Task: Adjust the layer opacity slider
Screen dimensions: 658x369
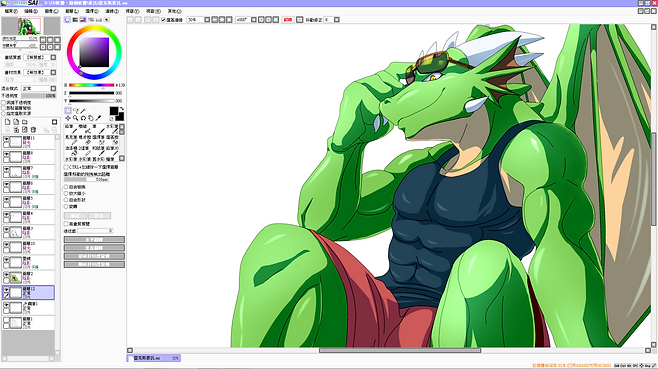Action: [x=39, y=96]
